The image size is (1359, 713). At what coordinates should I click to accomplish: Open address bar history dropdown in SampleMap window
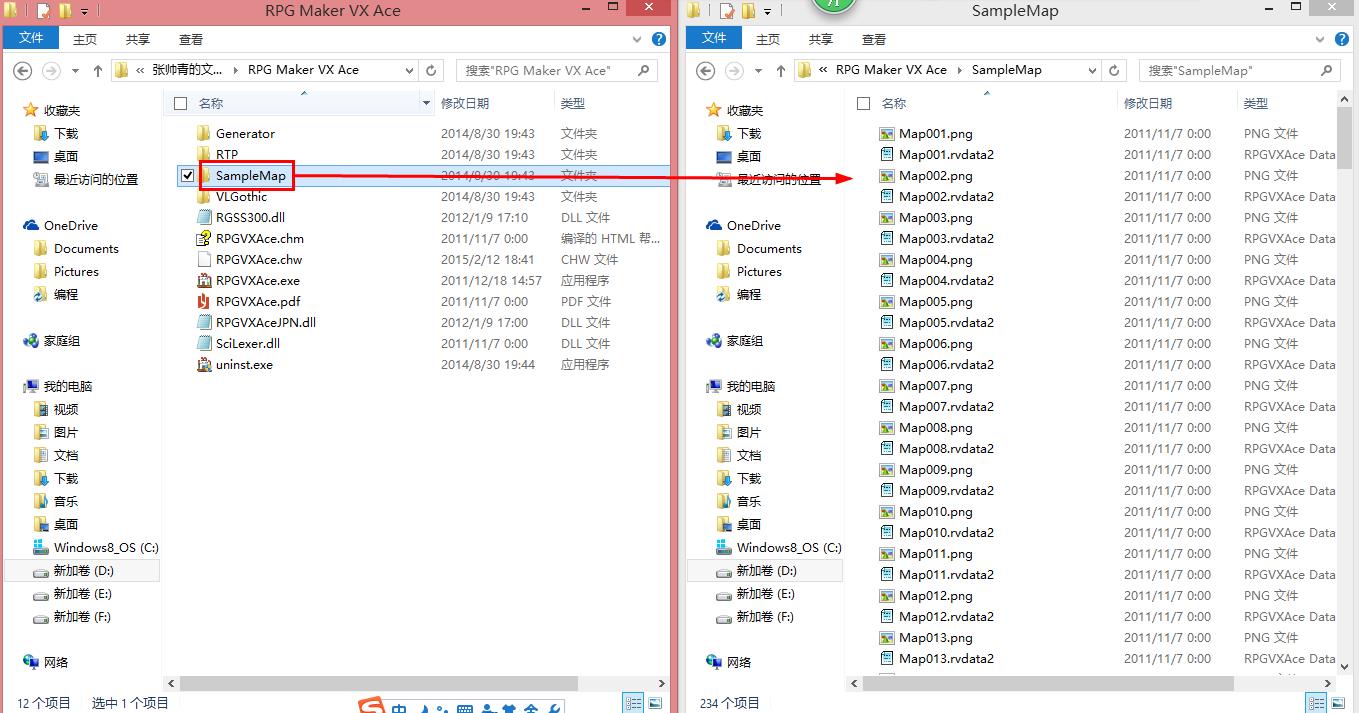(x=1092, y=70)
